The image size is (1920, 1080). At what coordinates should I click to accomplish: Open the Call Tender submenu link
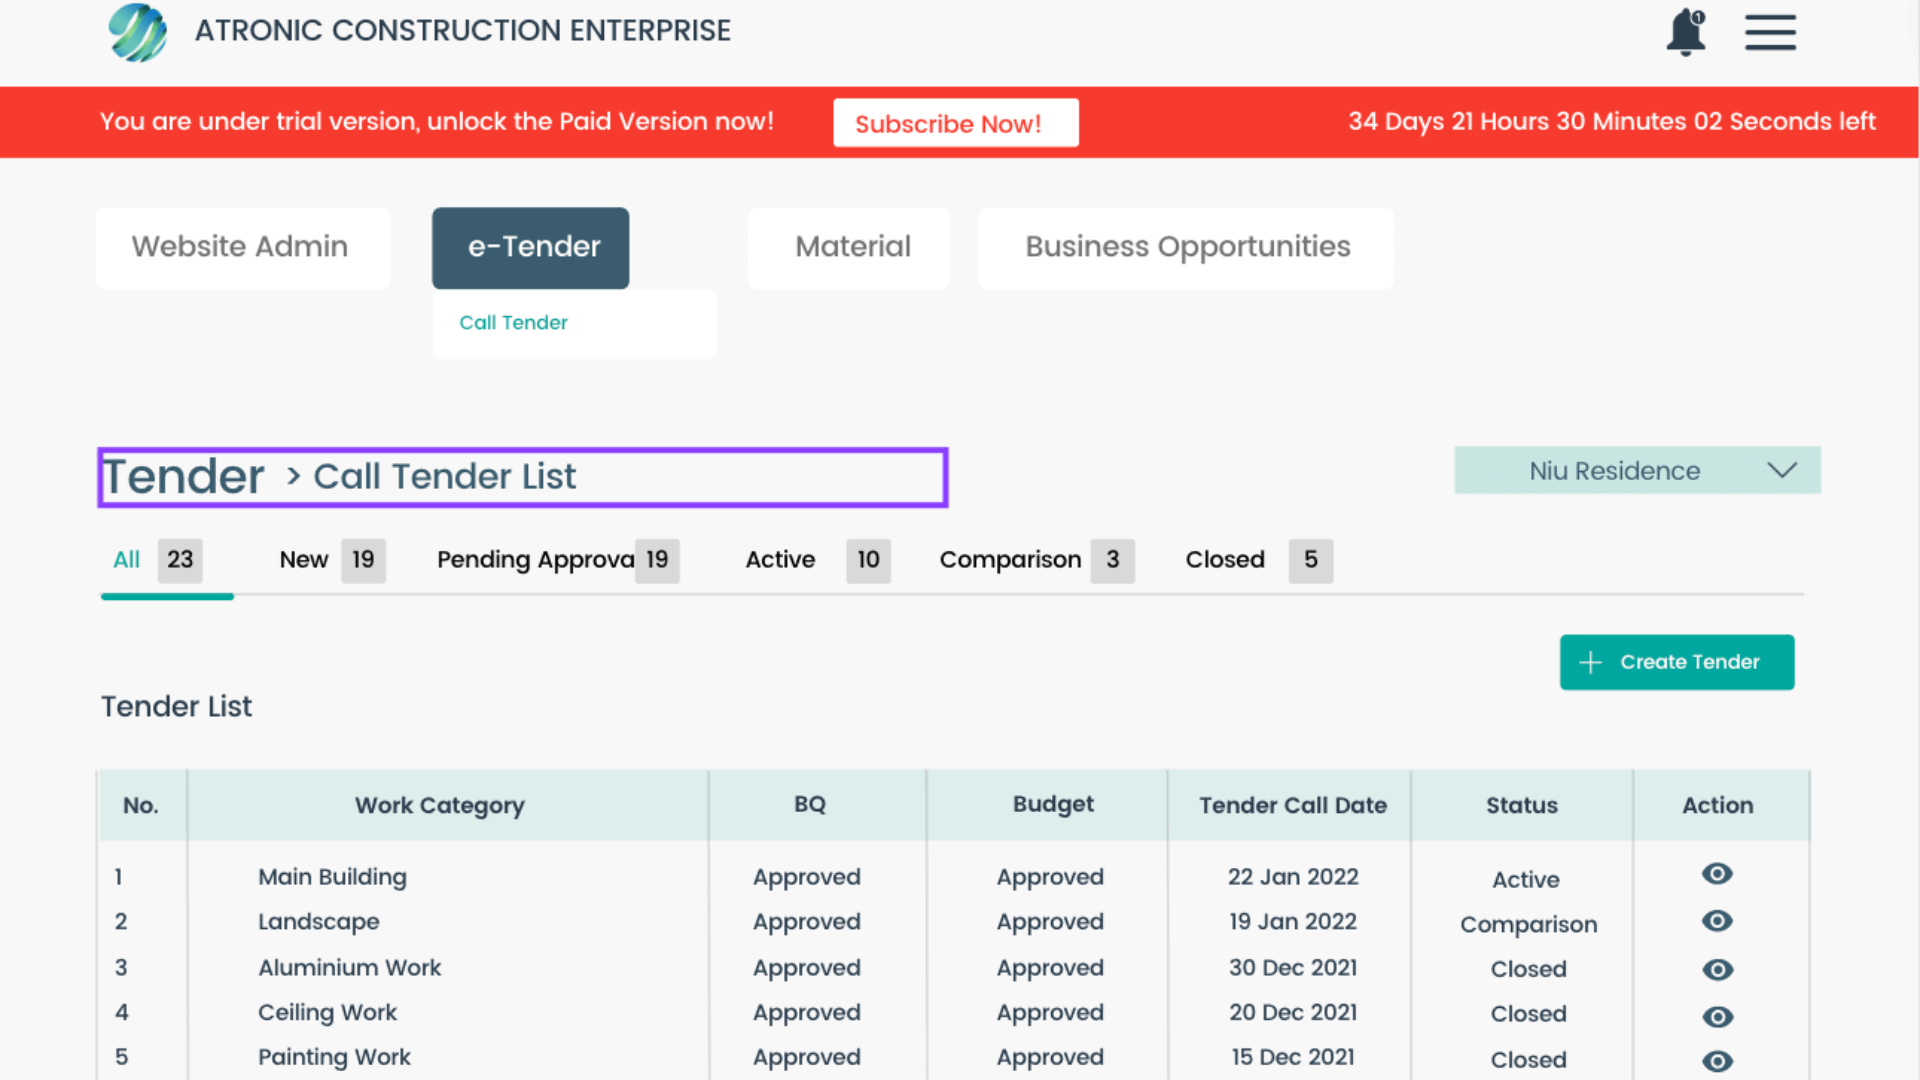coord(513,322)
